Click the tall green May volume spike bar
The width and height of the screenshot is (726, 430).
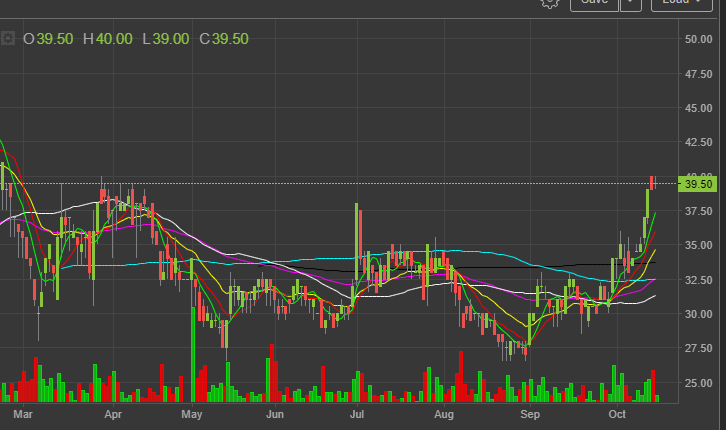click(x=193, y=354)
